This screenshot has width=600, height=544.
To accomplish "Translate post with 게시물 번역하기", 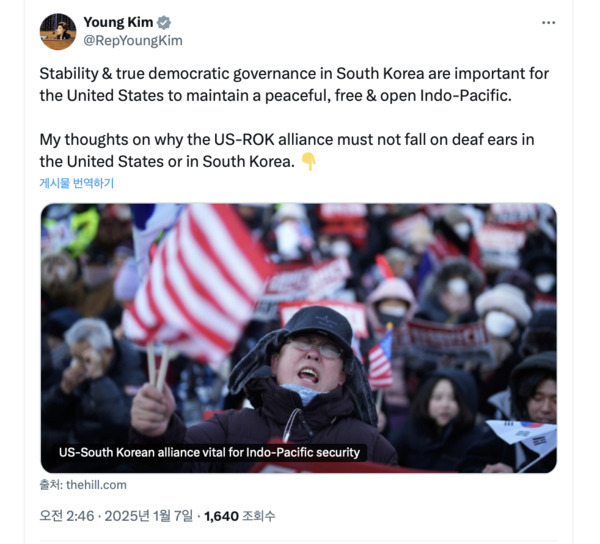I will point(77,183).
